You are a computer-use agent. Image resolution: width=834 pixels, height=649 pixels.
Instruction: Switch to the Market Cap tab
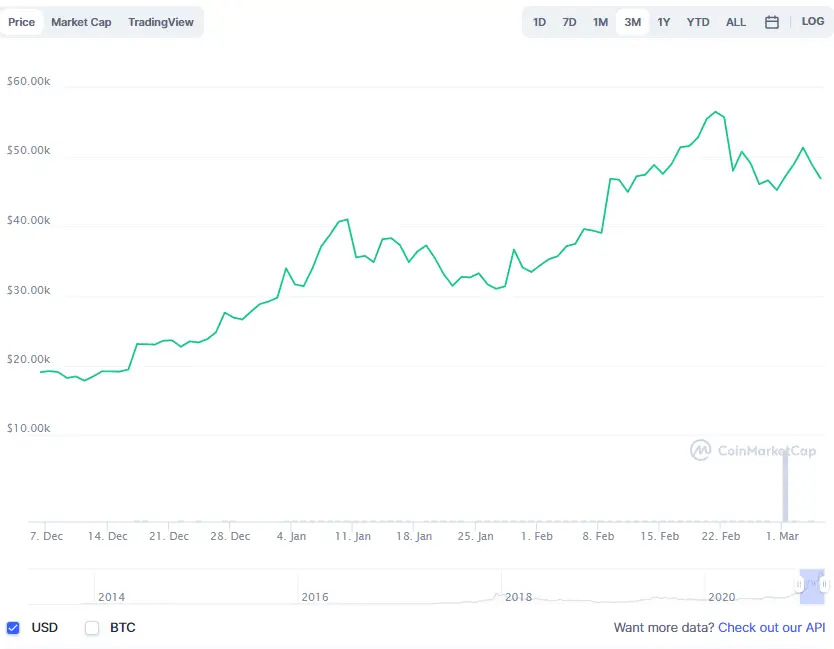(x=81, y=22)
